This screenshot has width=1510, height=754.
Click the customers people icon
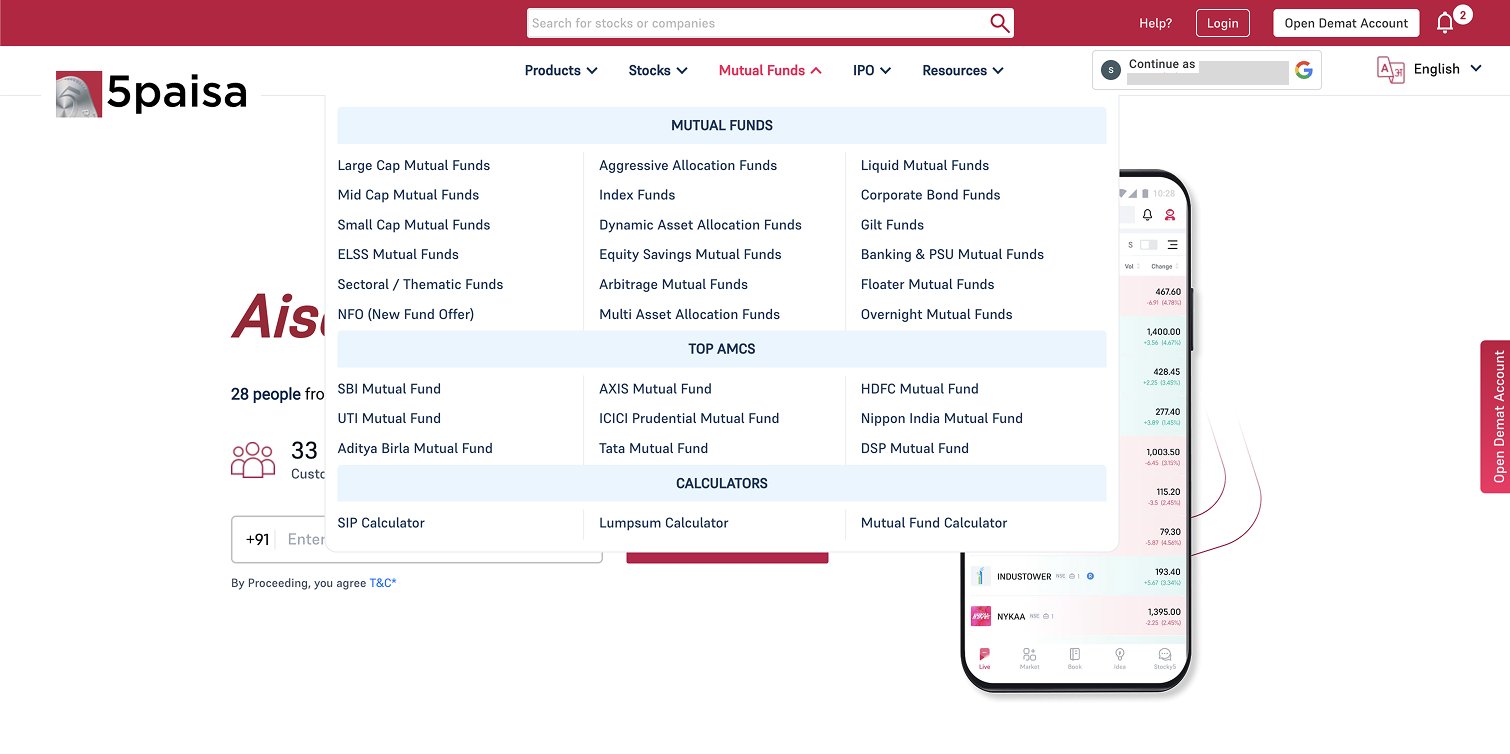coord(253,460)
